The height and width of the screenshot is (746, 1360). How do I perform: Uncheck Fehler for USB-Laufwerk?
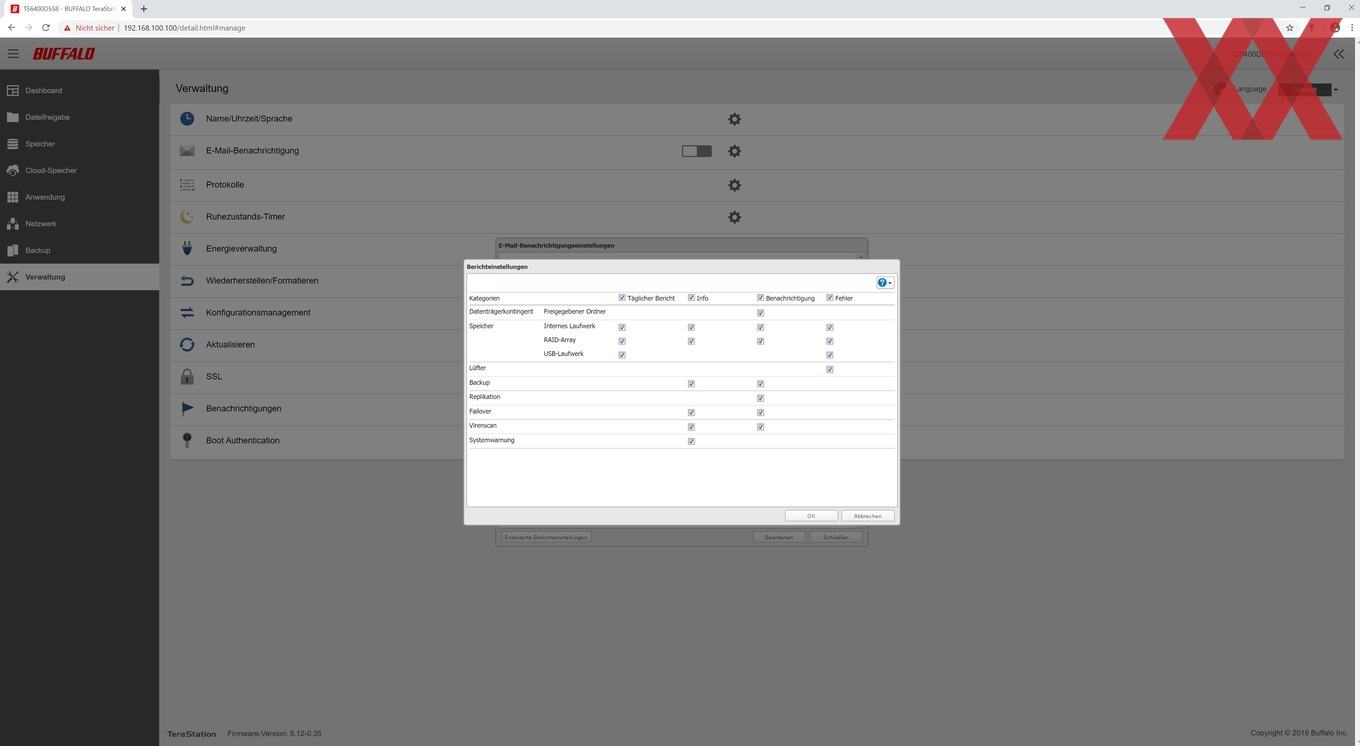coord(829,355)
